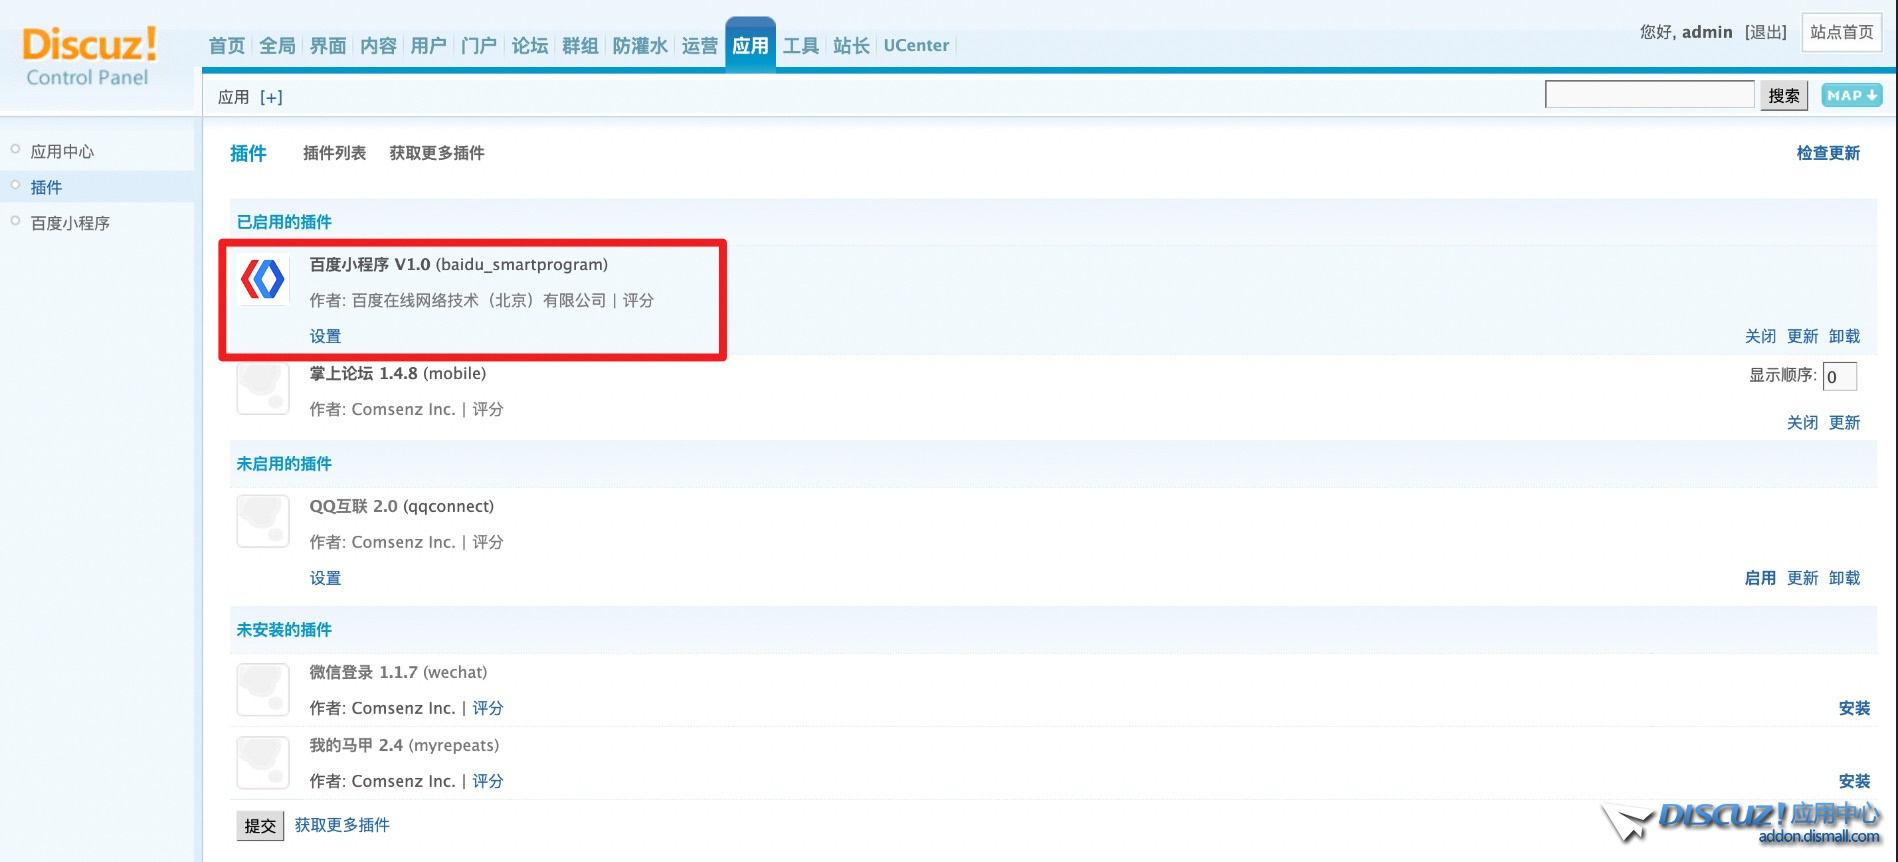Image resolution: width=1898 pixels, height=862 pixels.
Task: Click the 微信登录 plugin placeholder icon
Action: (263, 688)
